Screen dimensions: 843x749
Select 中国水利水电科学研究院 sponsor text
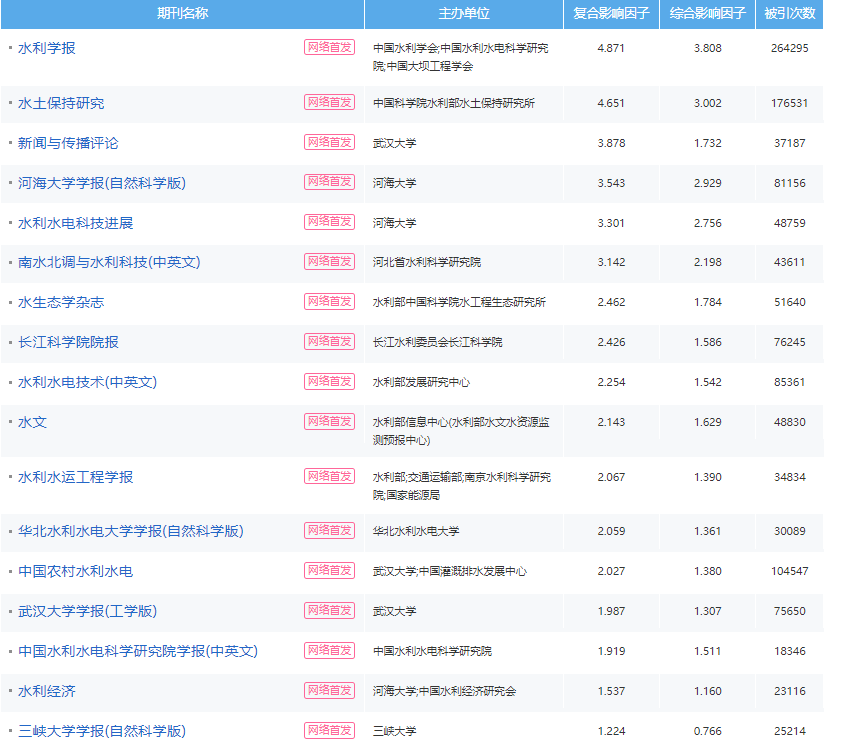pyautogui.click(x=432, y=651)
